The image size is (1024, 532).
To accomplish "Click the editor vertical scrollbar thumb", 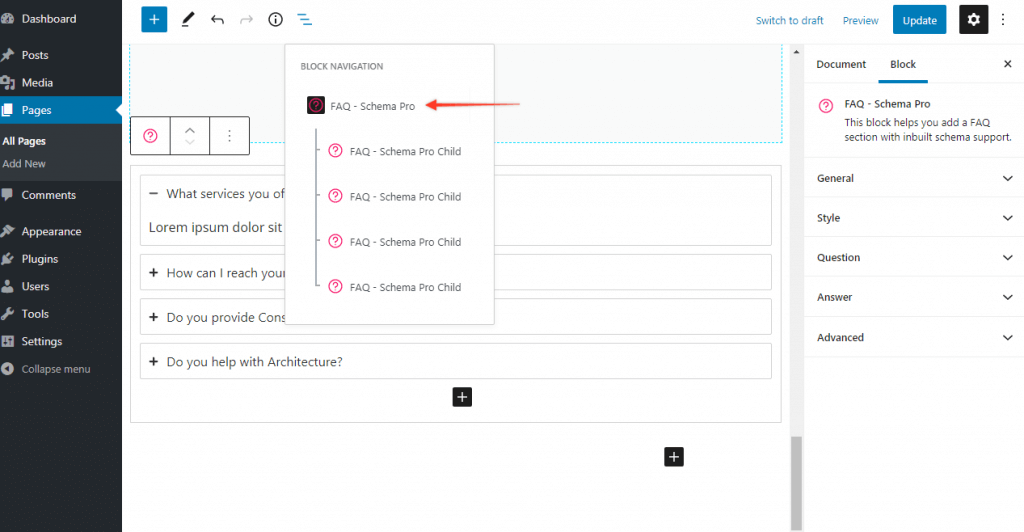I will pyautogui.click(x=796, y=482).
